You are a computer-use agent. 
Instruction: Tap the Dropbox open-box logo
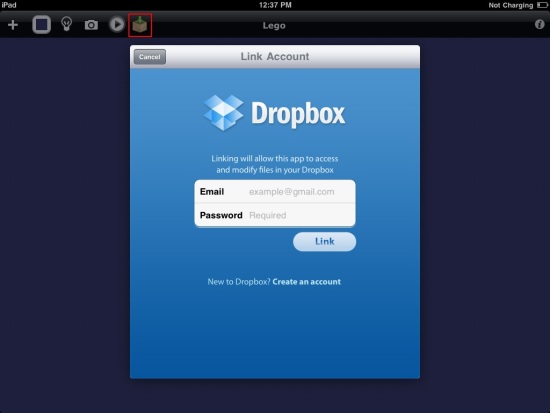223,113
